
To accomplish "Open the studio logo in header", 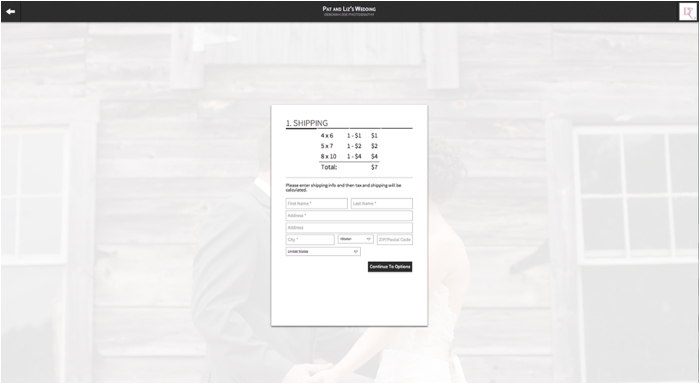I will tap(687, 12).
